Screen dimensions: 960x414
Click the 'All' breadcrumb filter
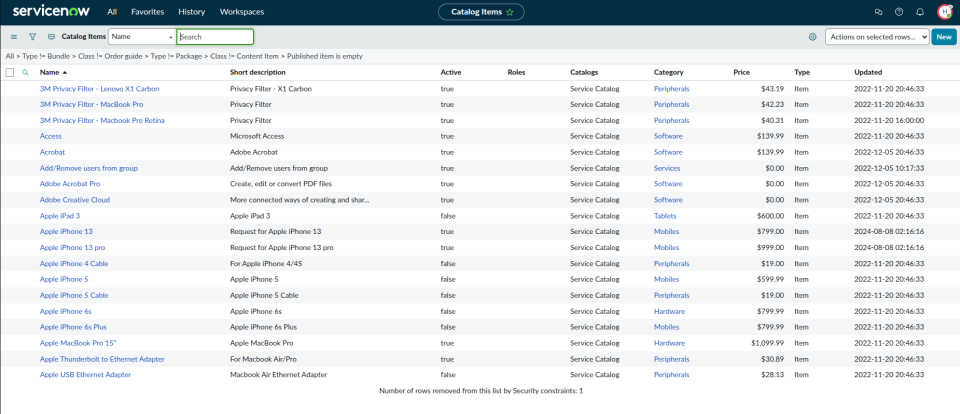pos(9,56)
